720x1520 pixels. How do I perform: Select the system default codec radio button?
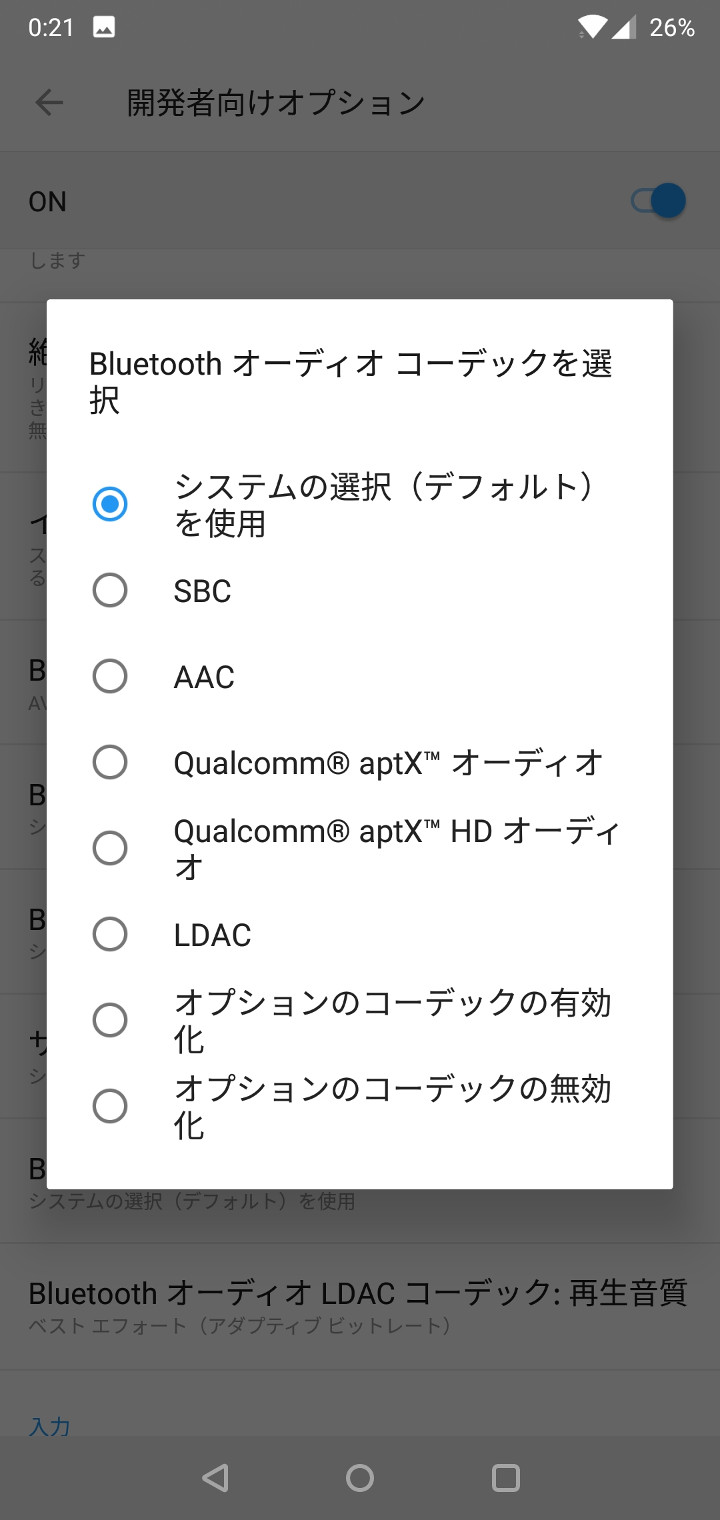click(x=110, y=504)
